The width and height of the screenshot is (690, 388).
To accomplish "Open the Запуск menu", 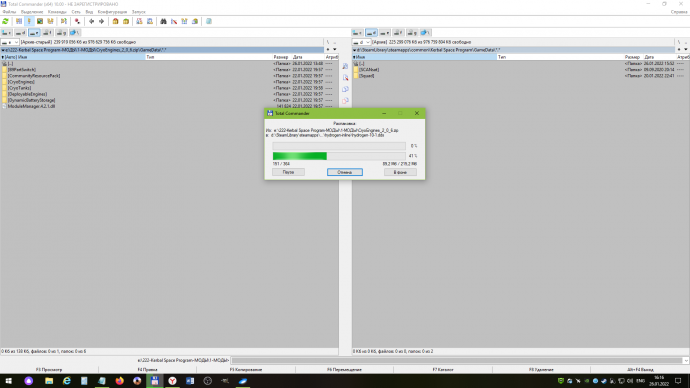I will pyautogui.click(x=139, y=12).
